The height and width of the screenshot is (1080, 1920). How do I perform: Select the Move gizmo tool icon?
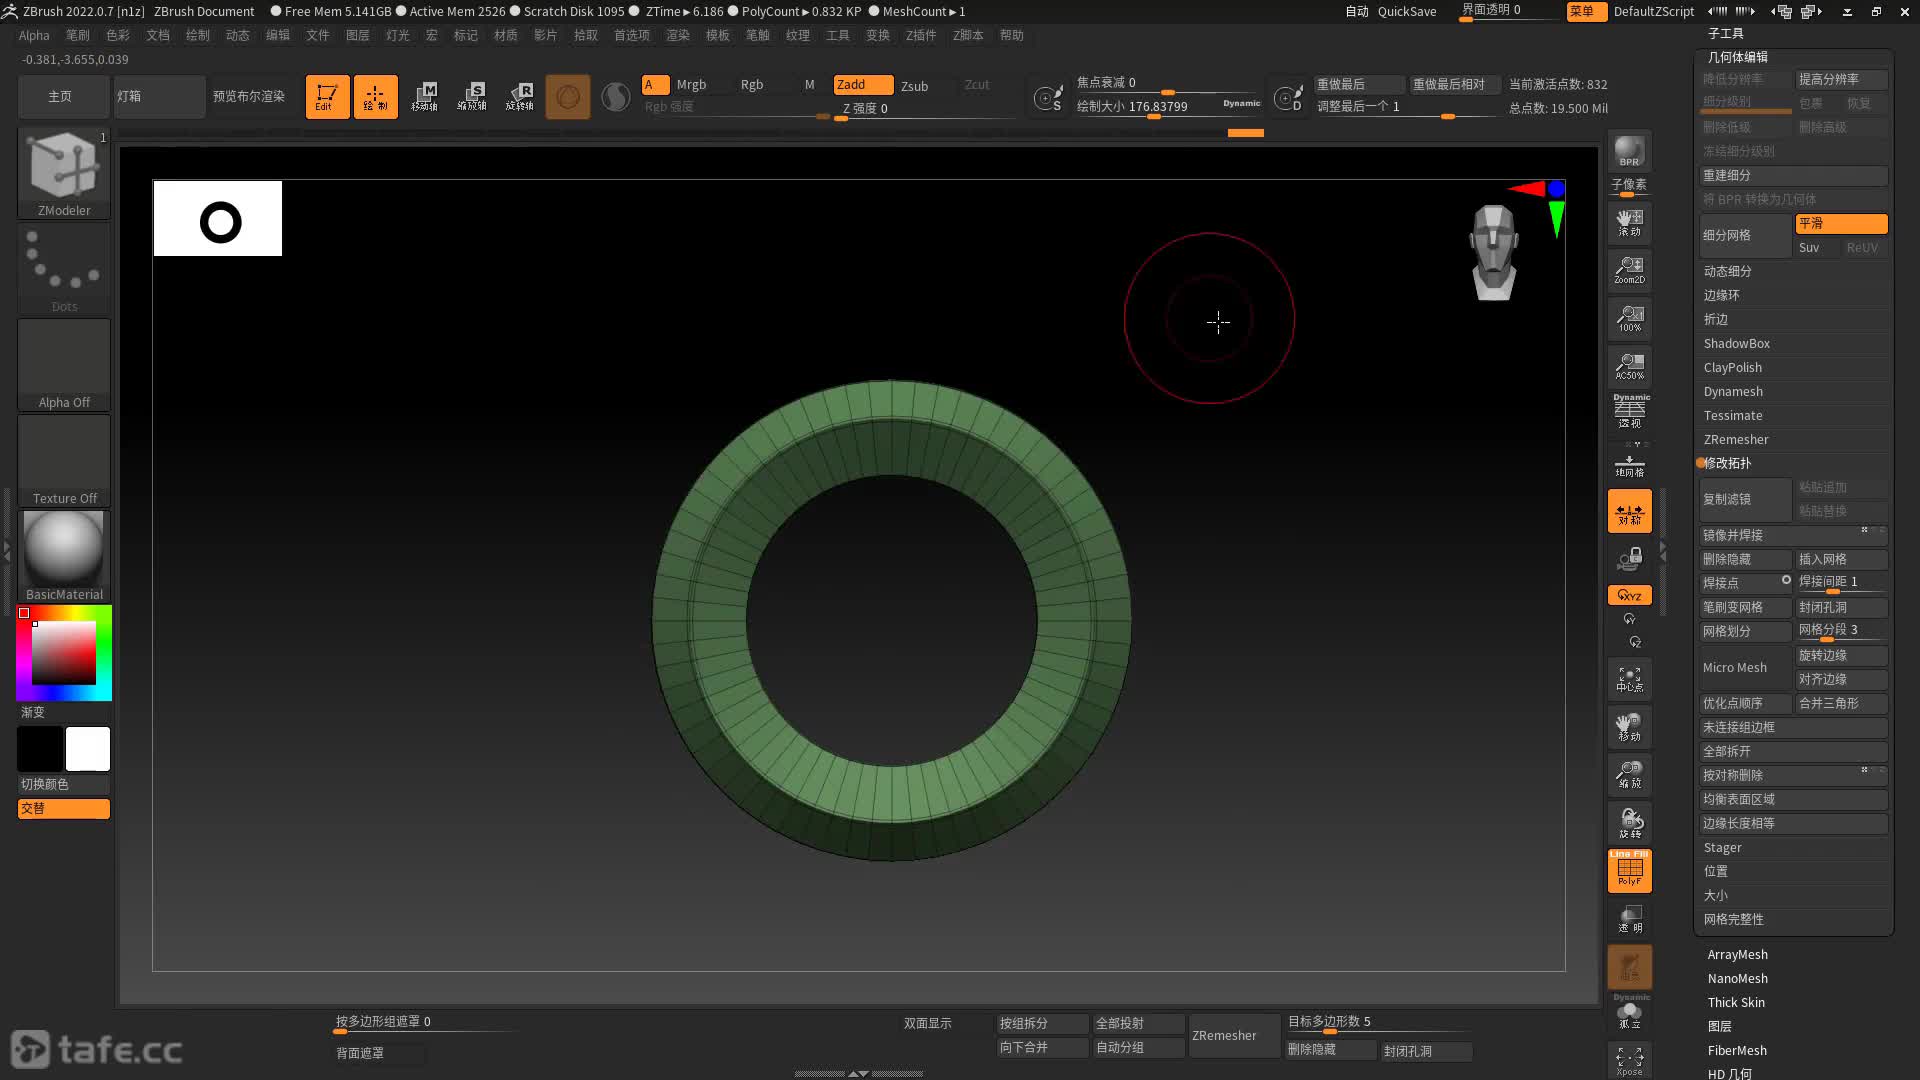[x=424, y=97]
